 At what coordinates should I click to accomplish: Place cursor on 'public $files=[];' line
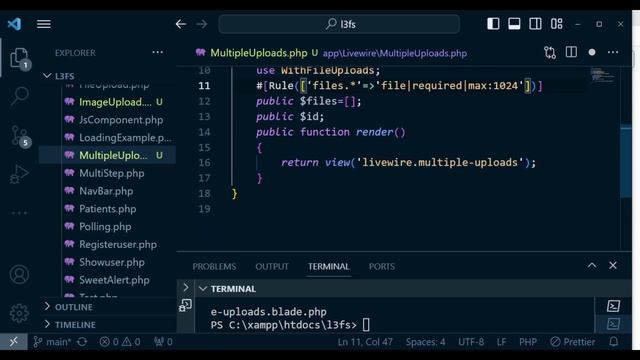[x=309, y=101]
